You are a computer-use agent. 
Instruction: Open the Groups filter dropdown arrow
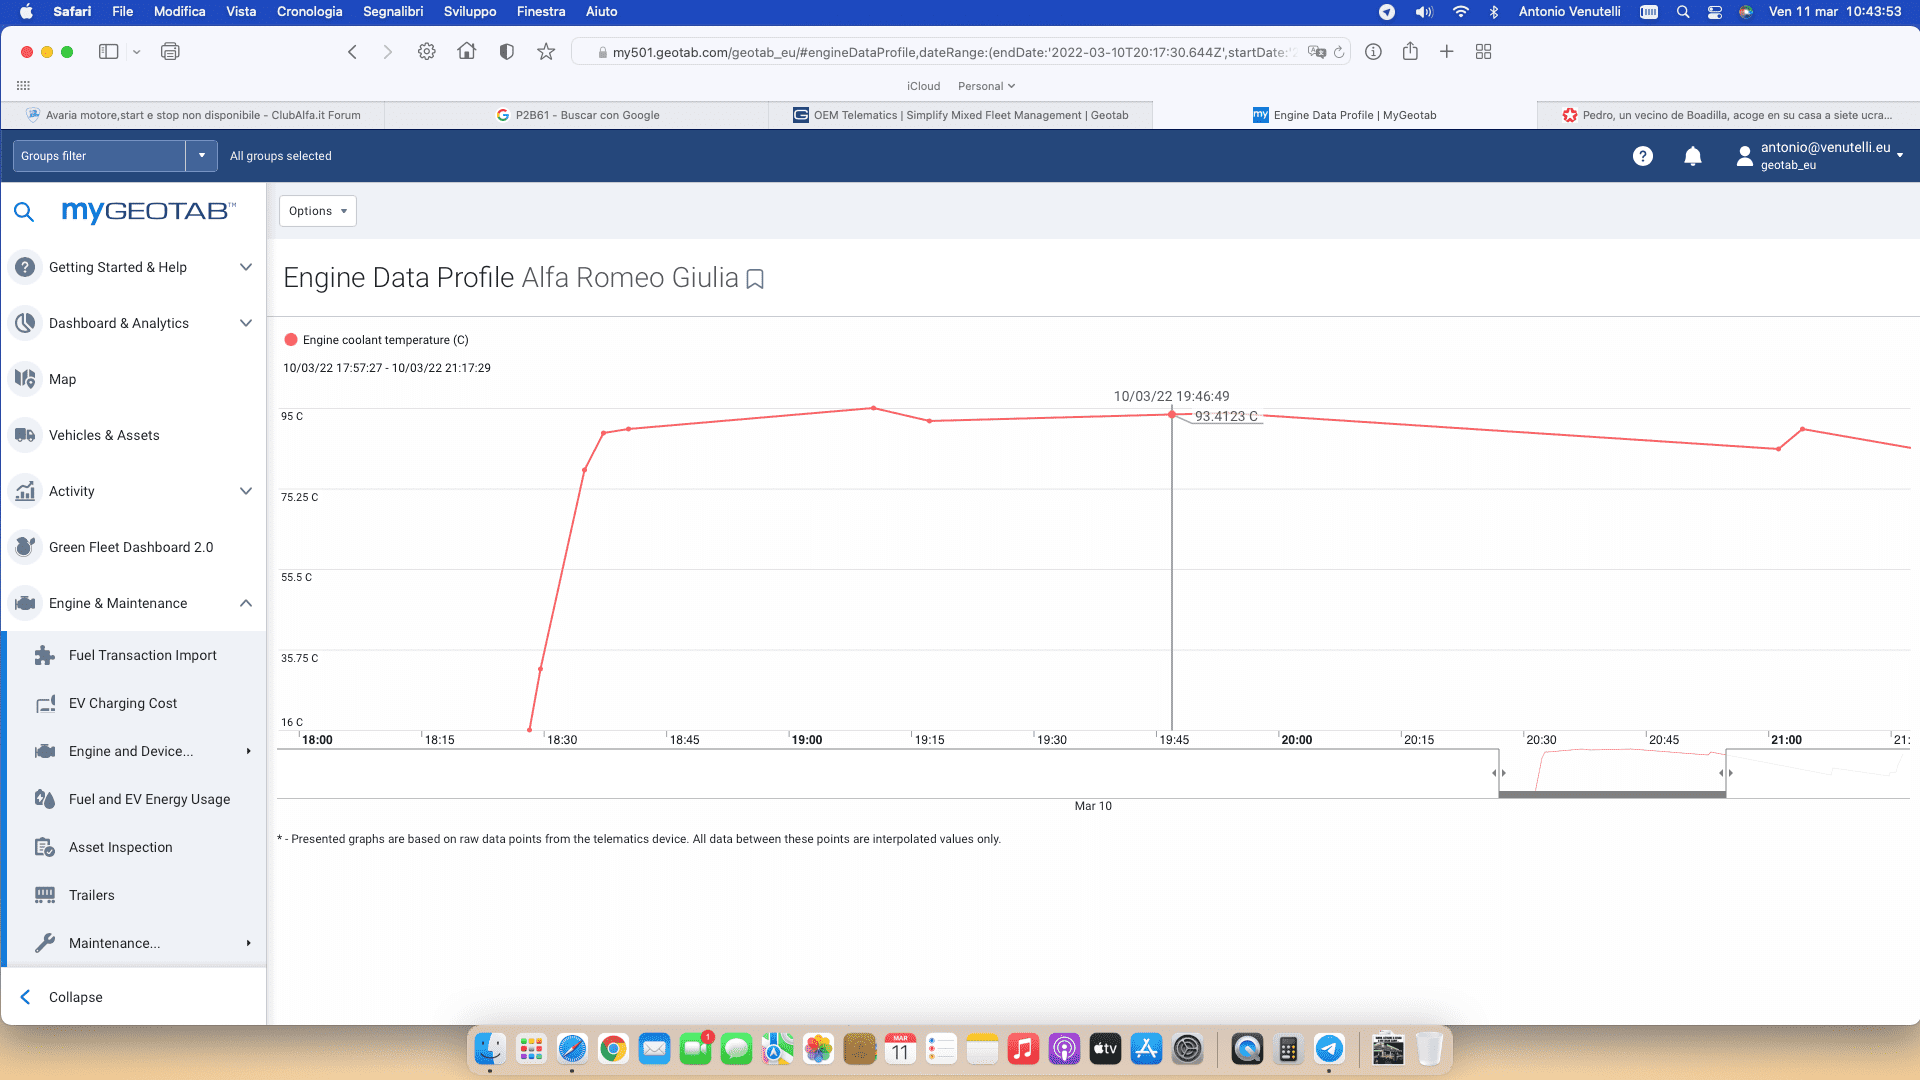(202, 156)
